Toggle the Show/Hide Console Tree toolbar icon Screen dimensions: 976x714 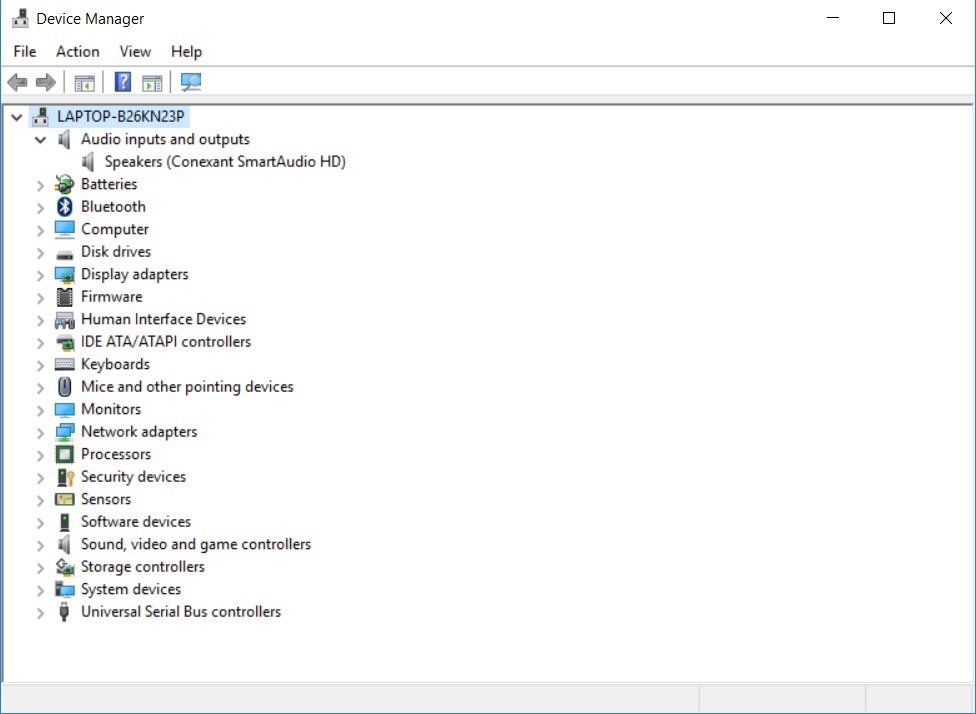[x=85, y=82]
